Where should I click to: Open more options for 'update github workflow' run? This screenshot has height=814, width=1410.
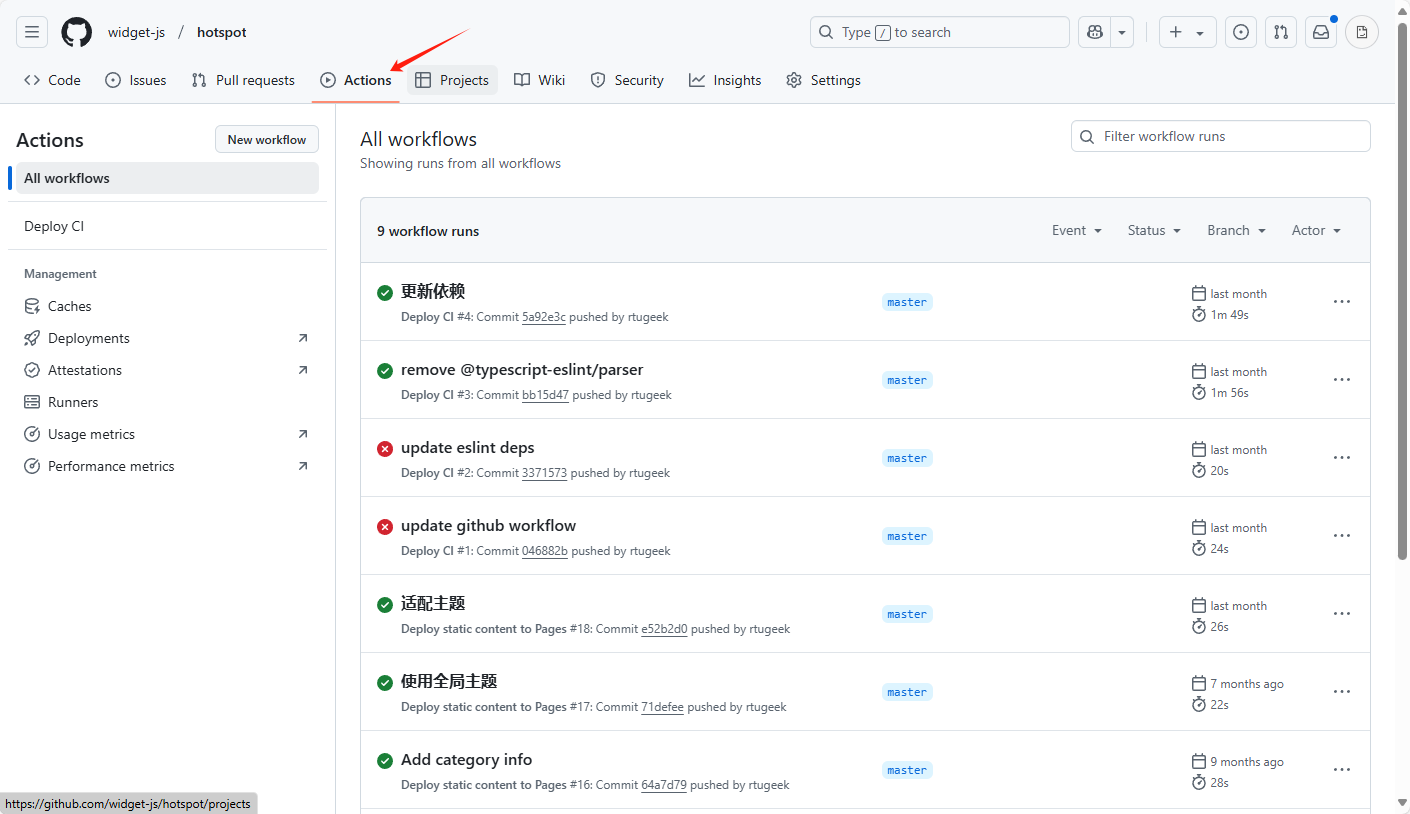tap(1342, 535)
